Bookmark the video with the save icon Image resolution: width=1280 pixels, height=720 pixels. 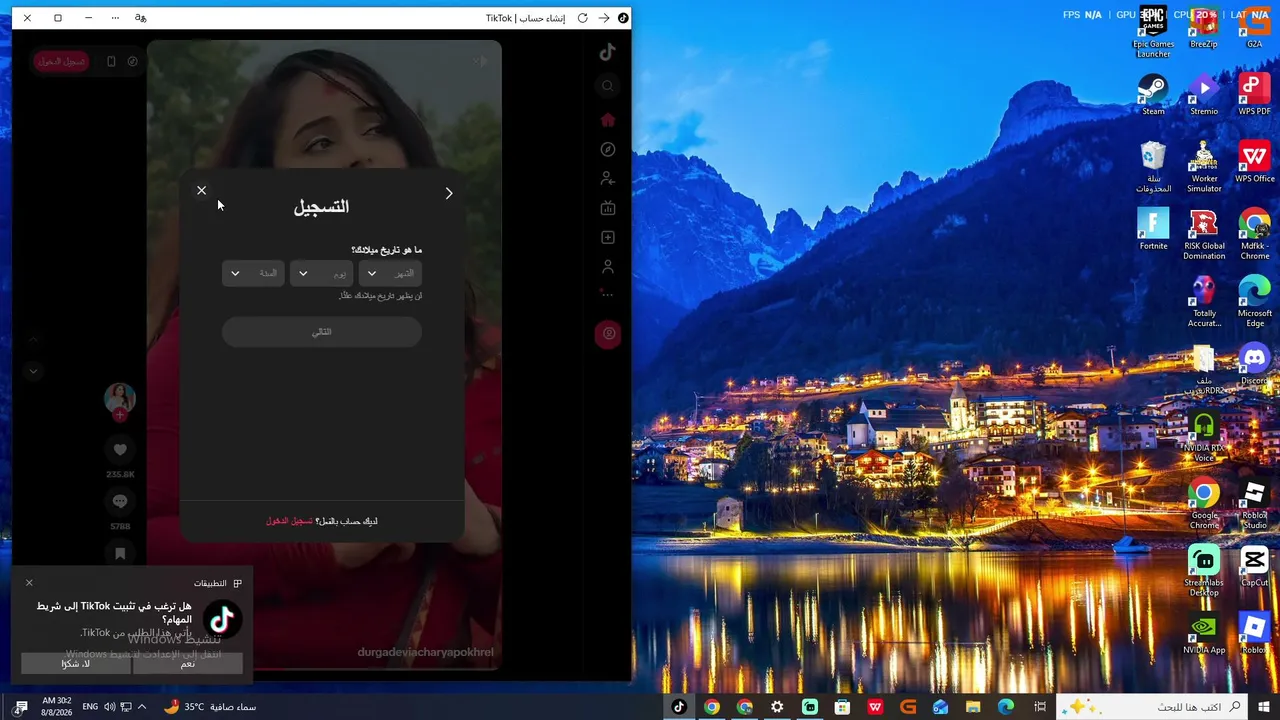point(120,553)
